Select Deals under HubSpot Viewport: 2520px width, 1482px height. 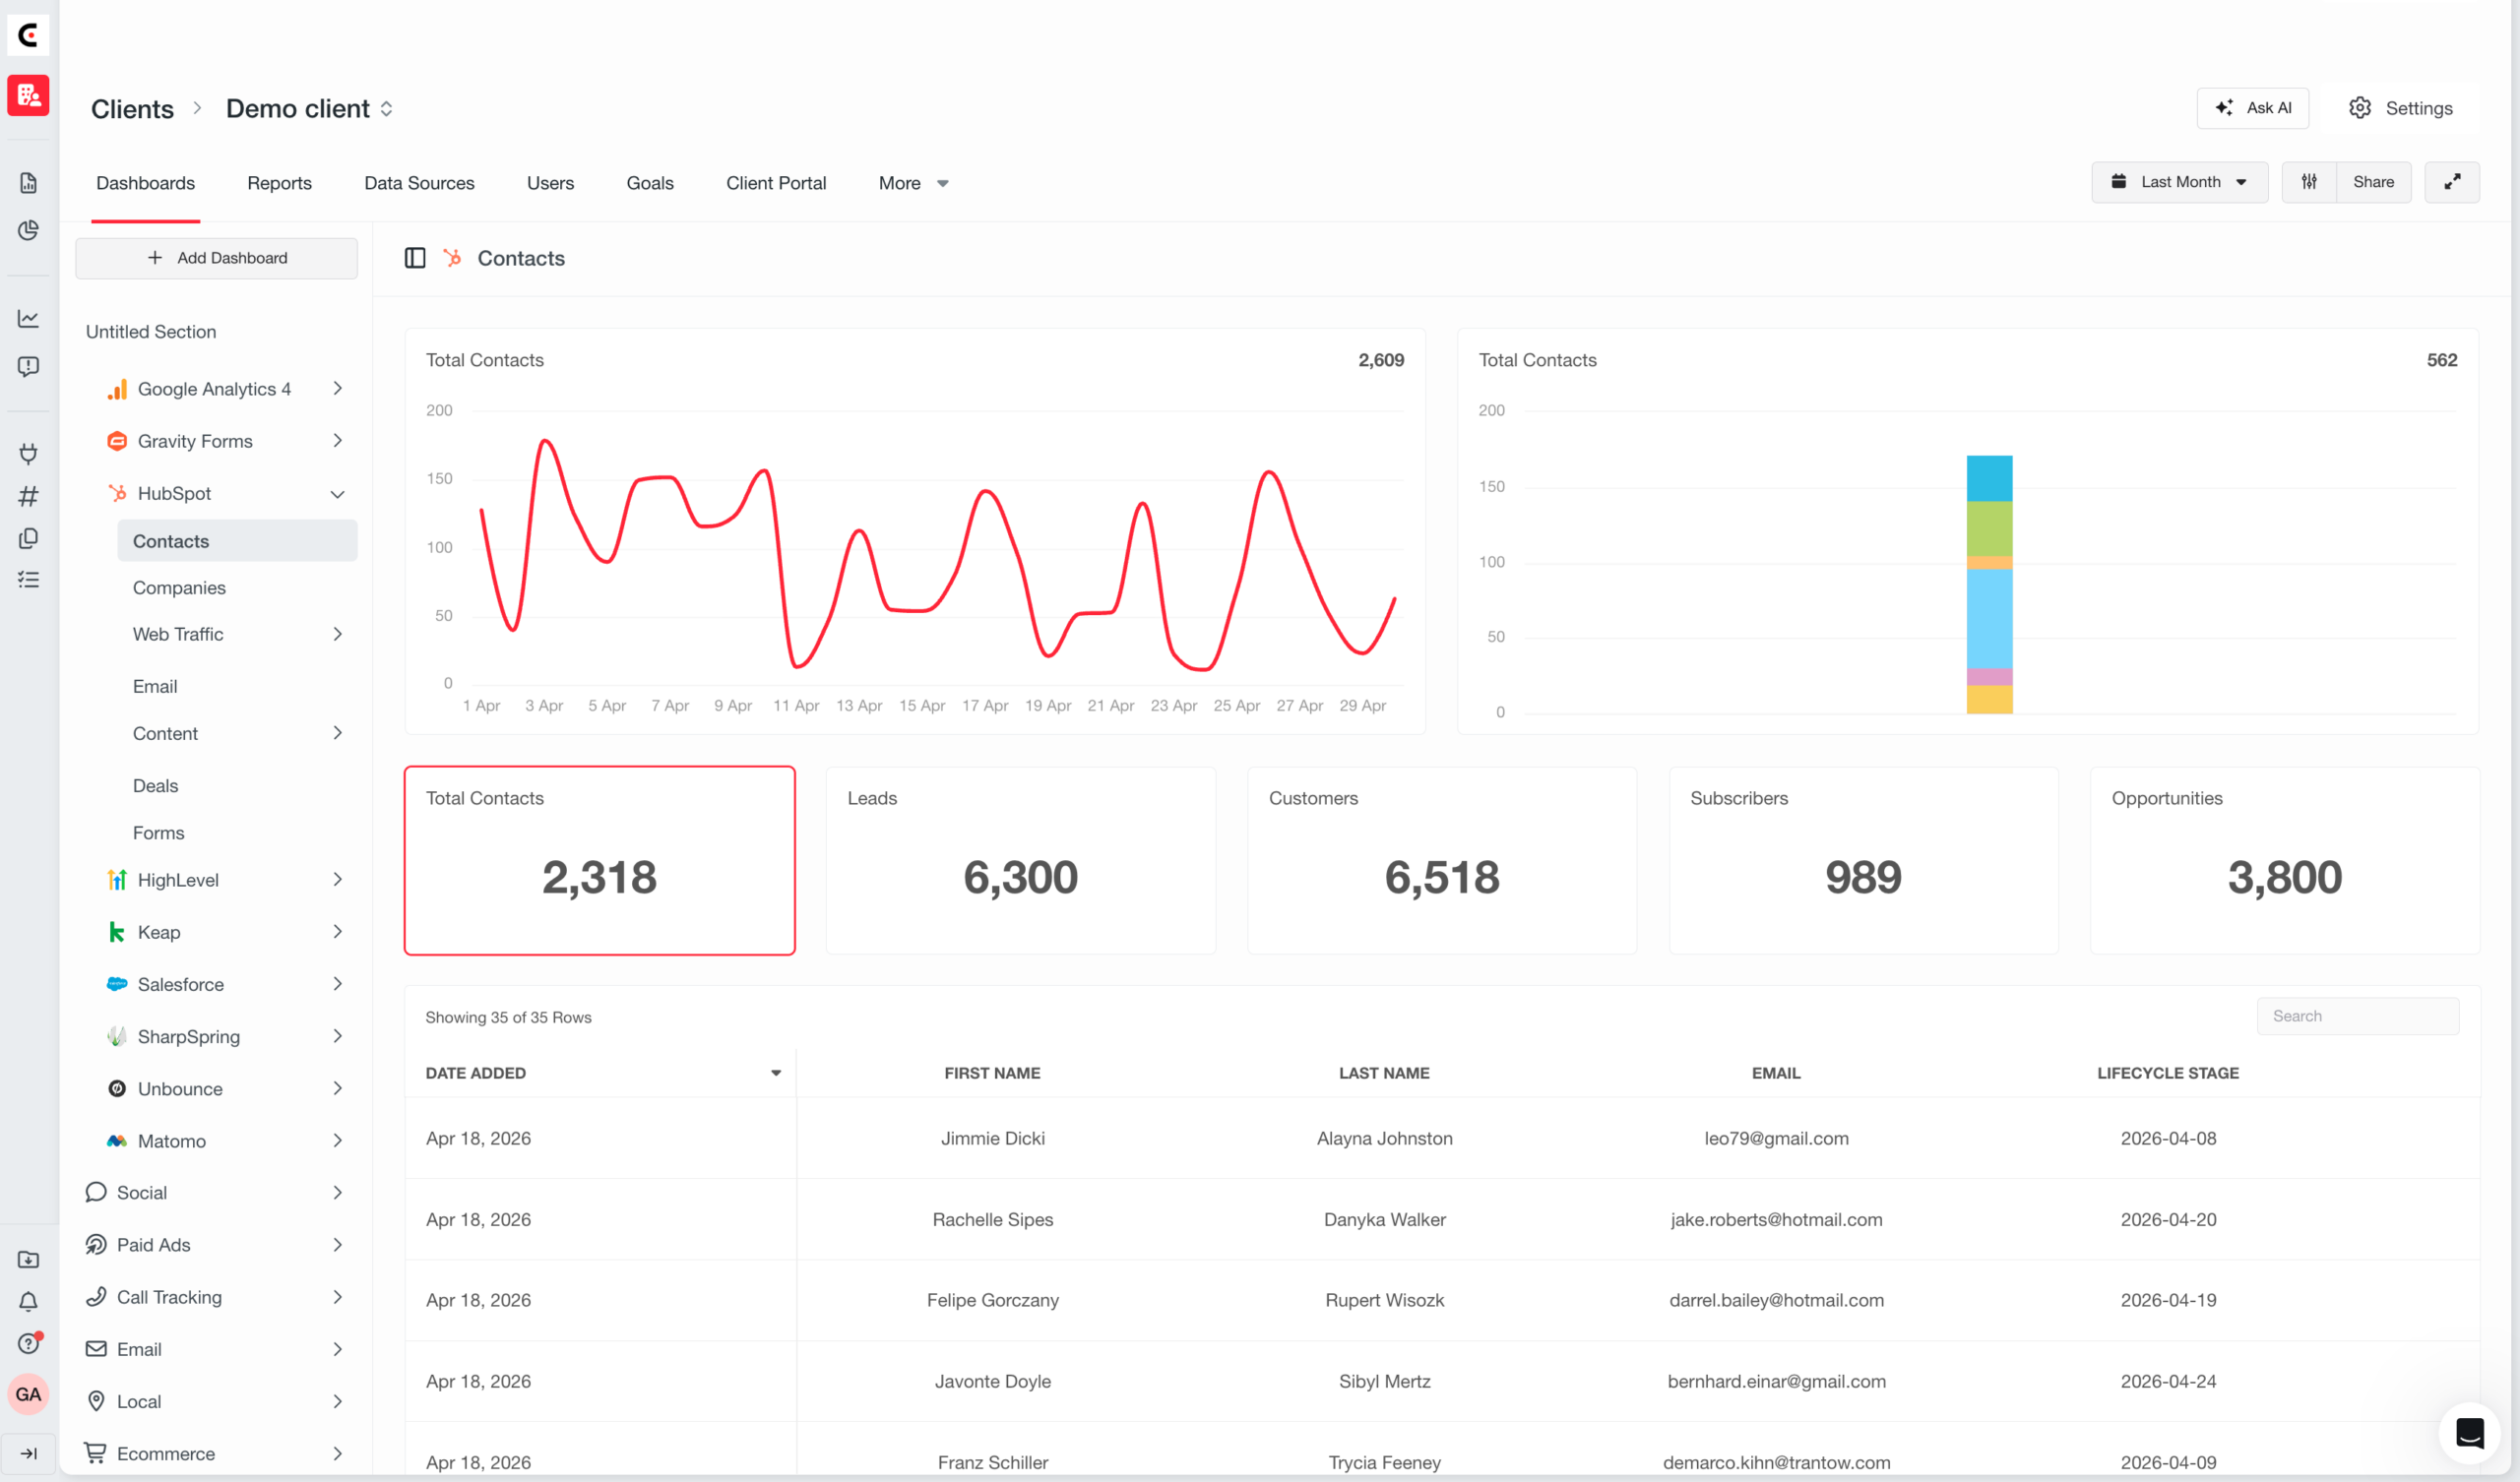click(x=155, y=786)
